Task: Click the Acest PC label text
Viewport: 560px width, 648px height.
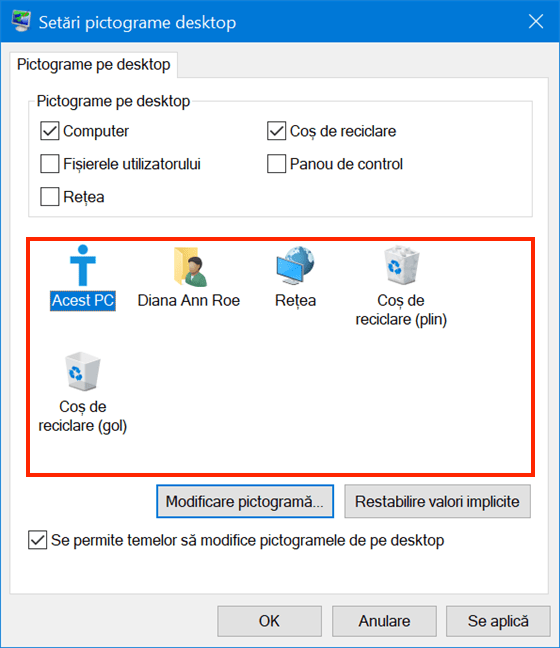Action: click(x=83, y=300)
